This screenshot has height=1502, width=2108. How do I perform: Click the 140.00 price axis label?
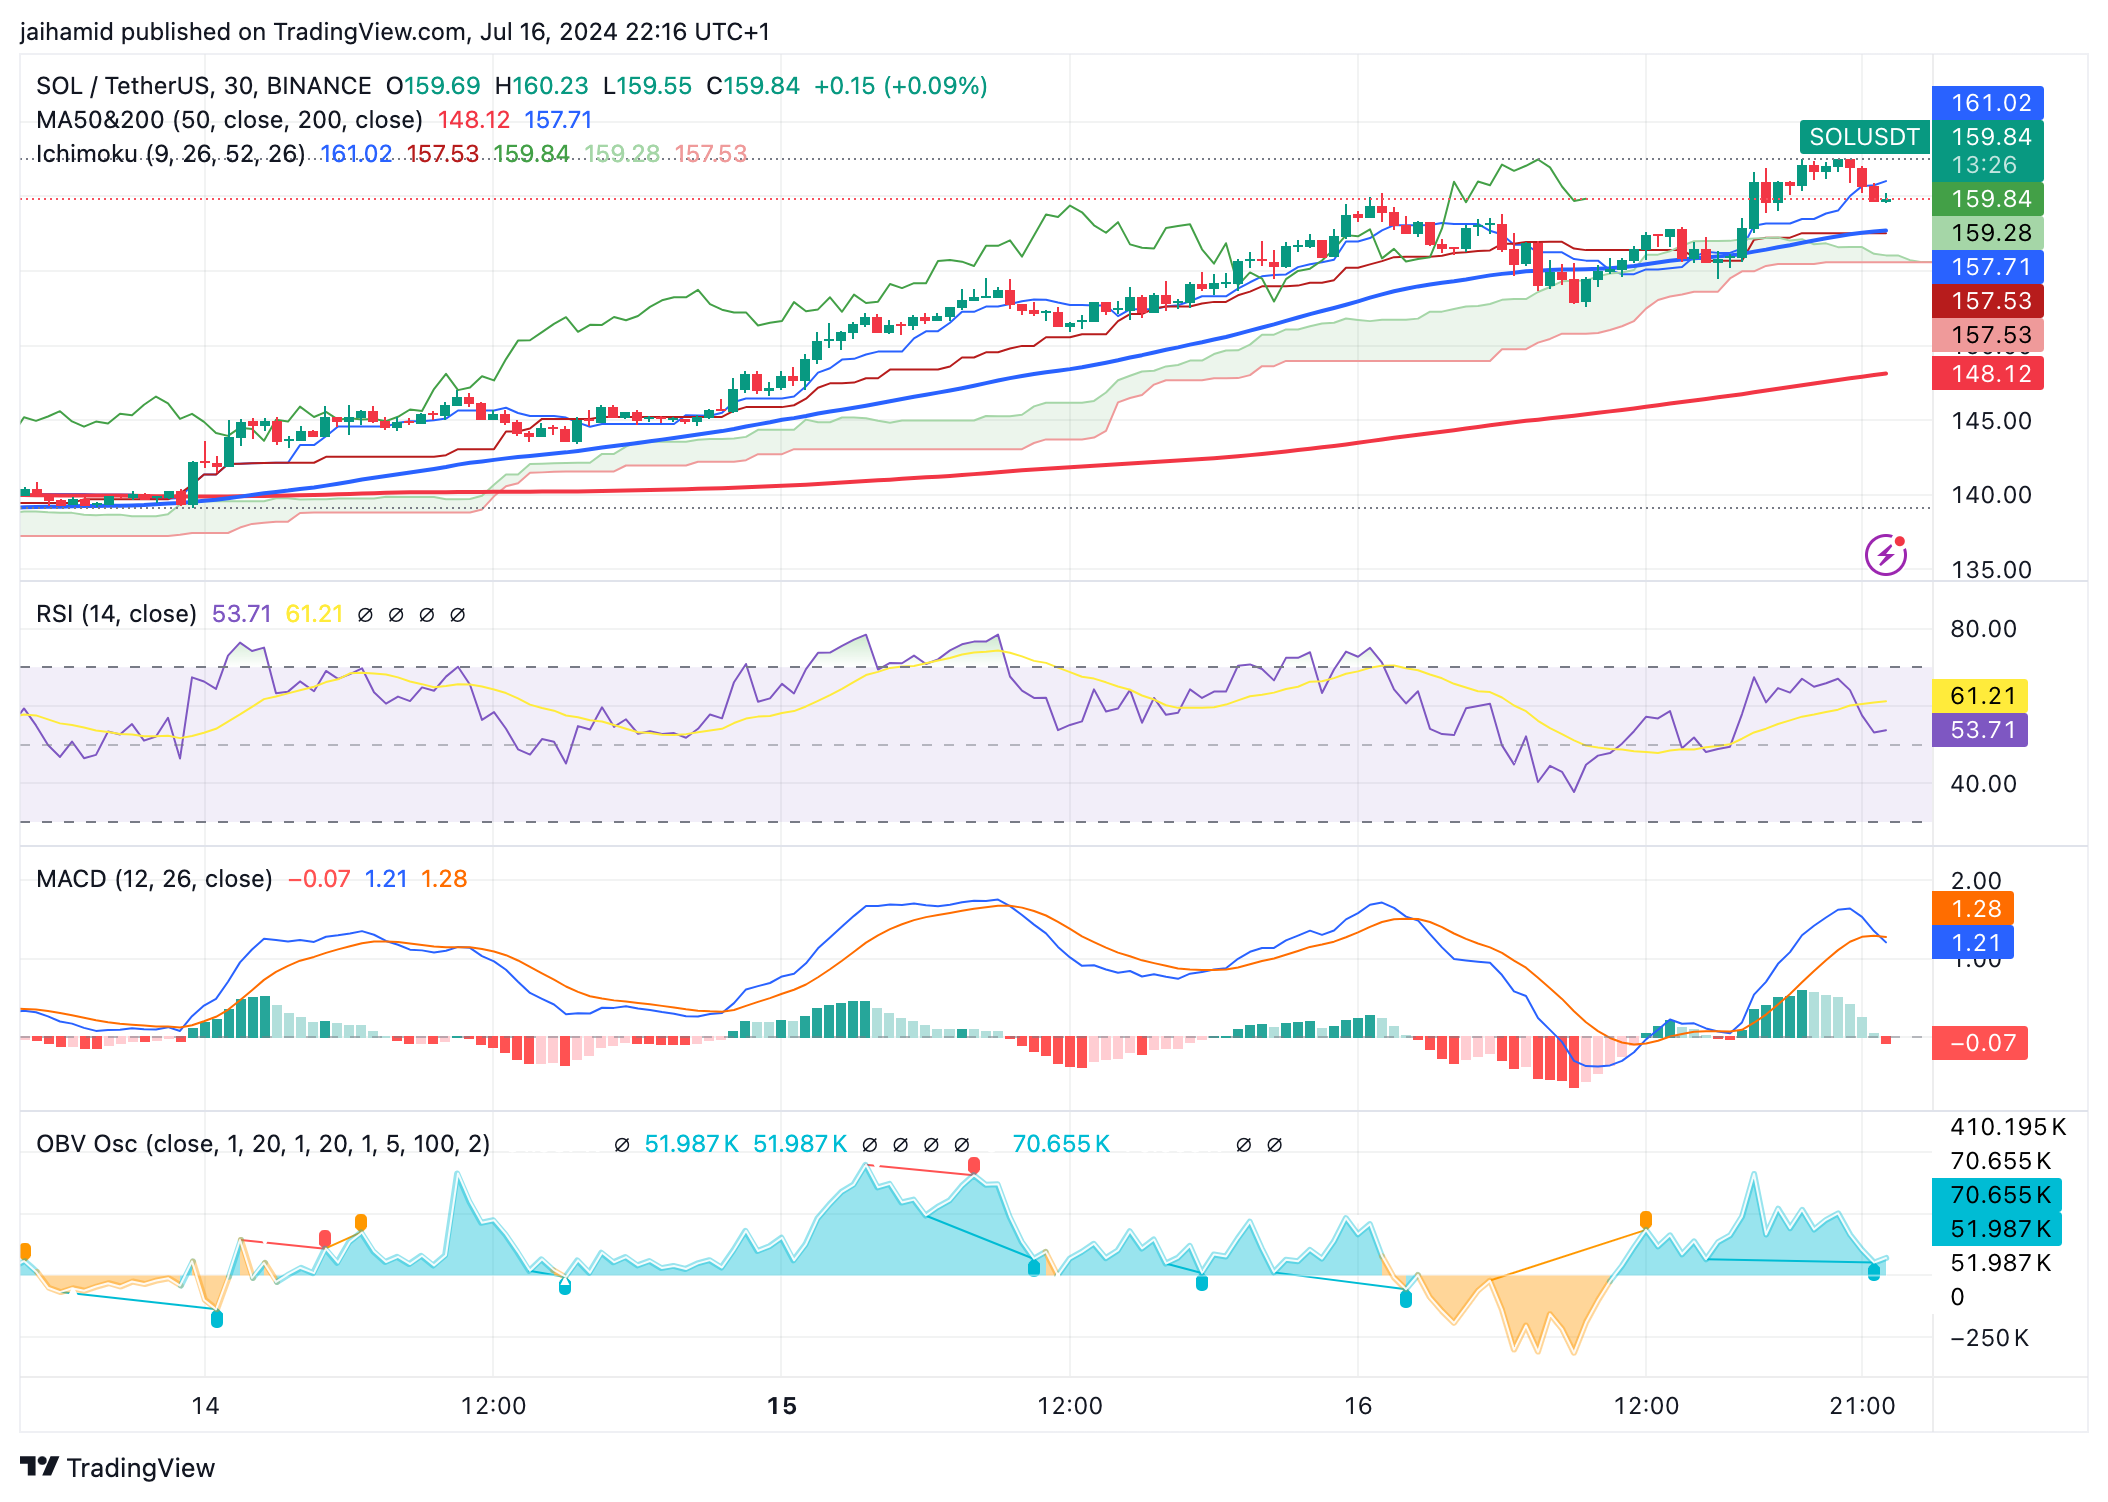[1991, 495]
